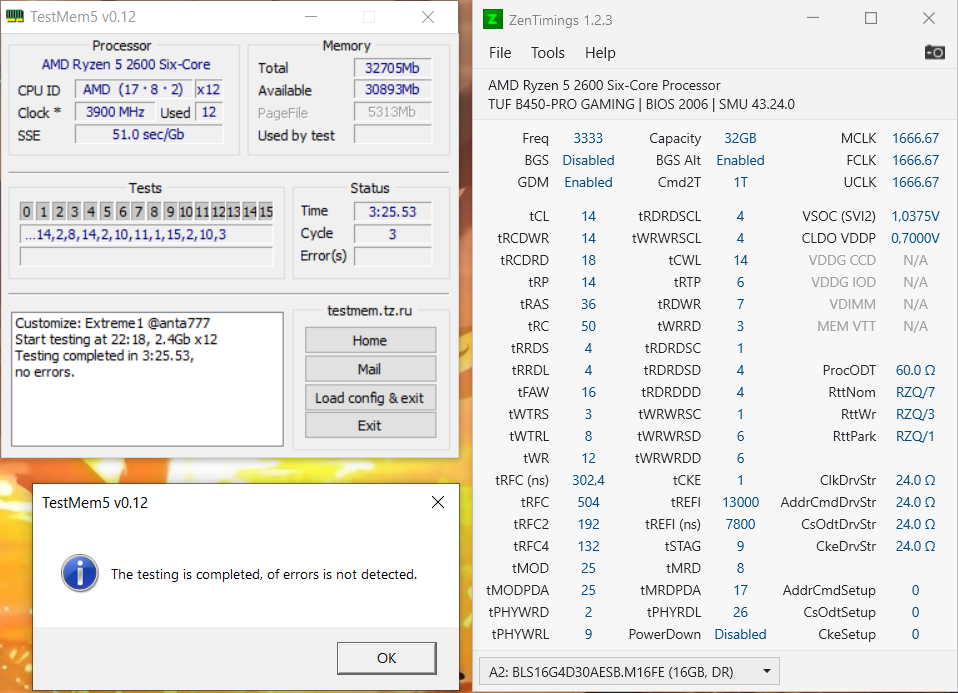Viewport: 958px width, 693px height.
Task: Click the Capacity value 32GB
Action: 740,138
